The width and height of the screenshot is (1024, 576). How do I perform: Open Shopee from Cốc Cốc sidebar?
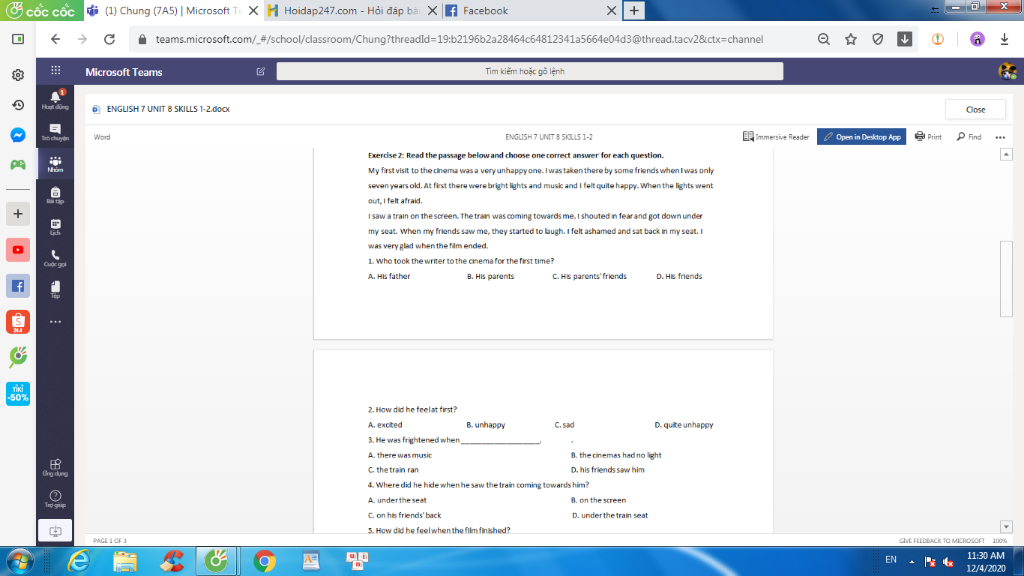pos(18,322)
